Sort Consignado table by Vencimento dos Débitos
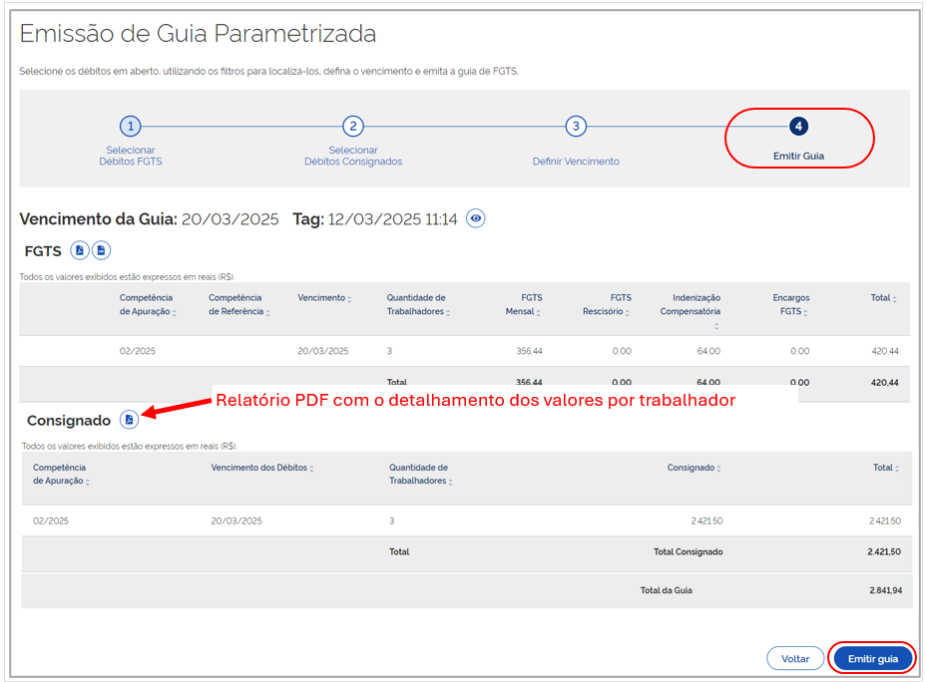 pos(262,468)
